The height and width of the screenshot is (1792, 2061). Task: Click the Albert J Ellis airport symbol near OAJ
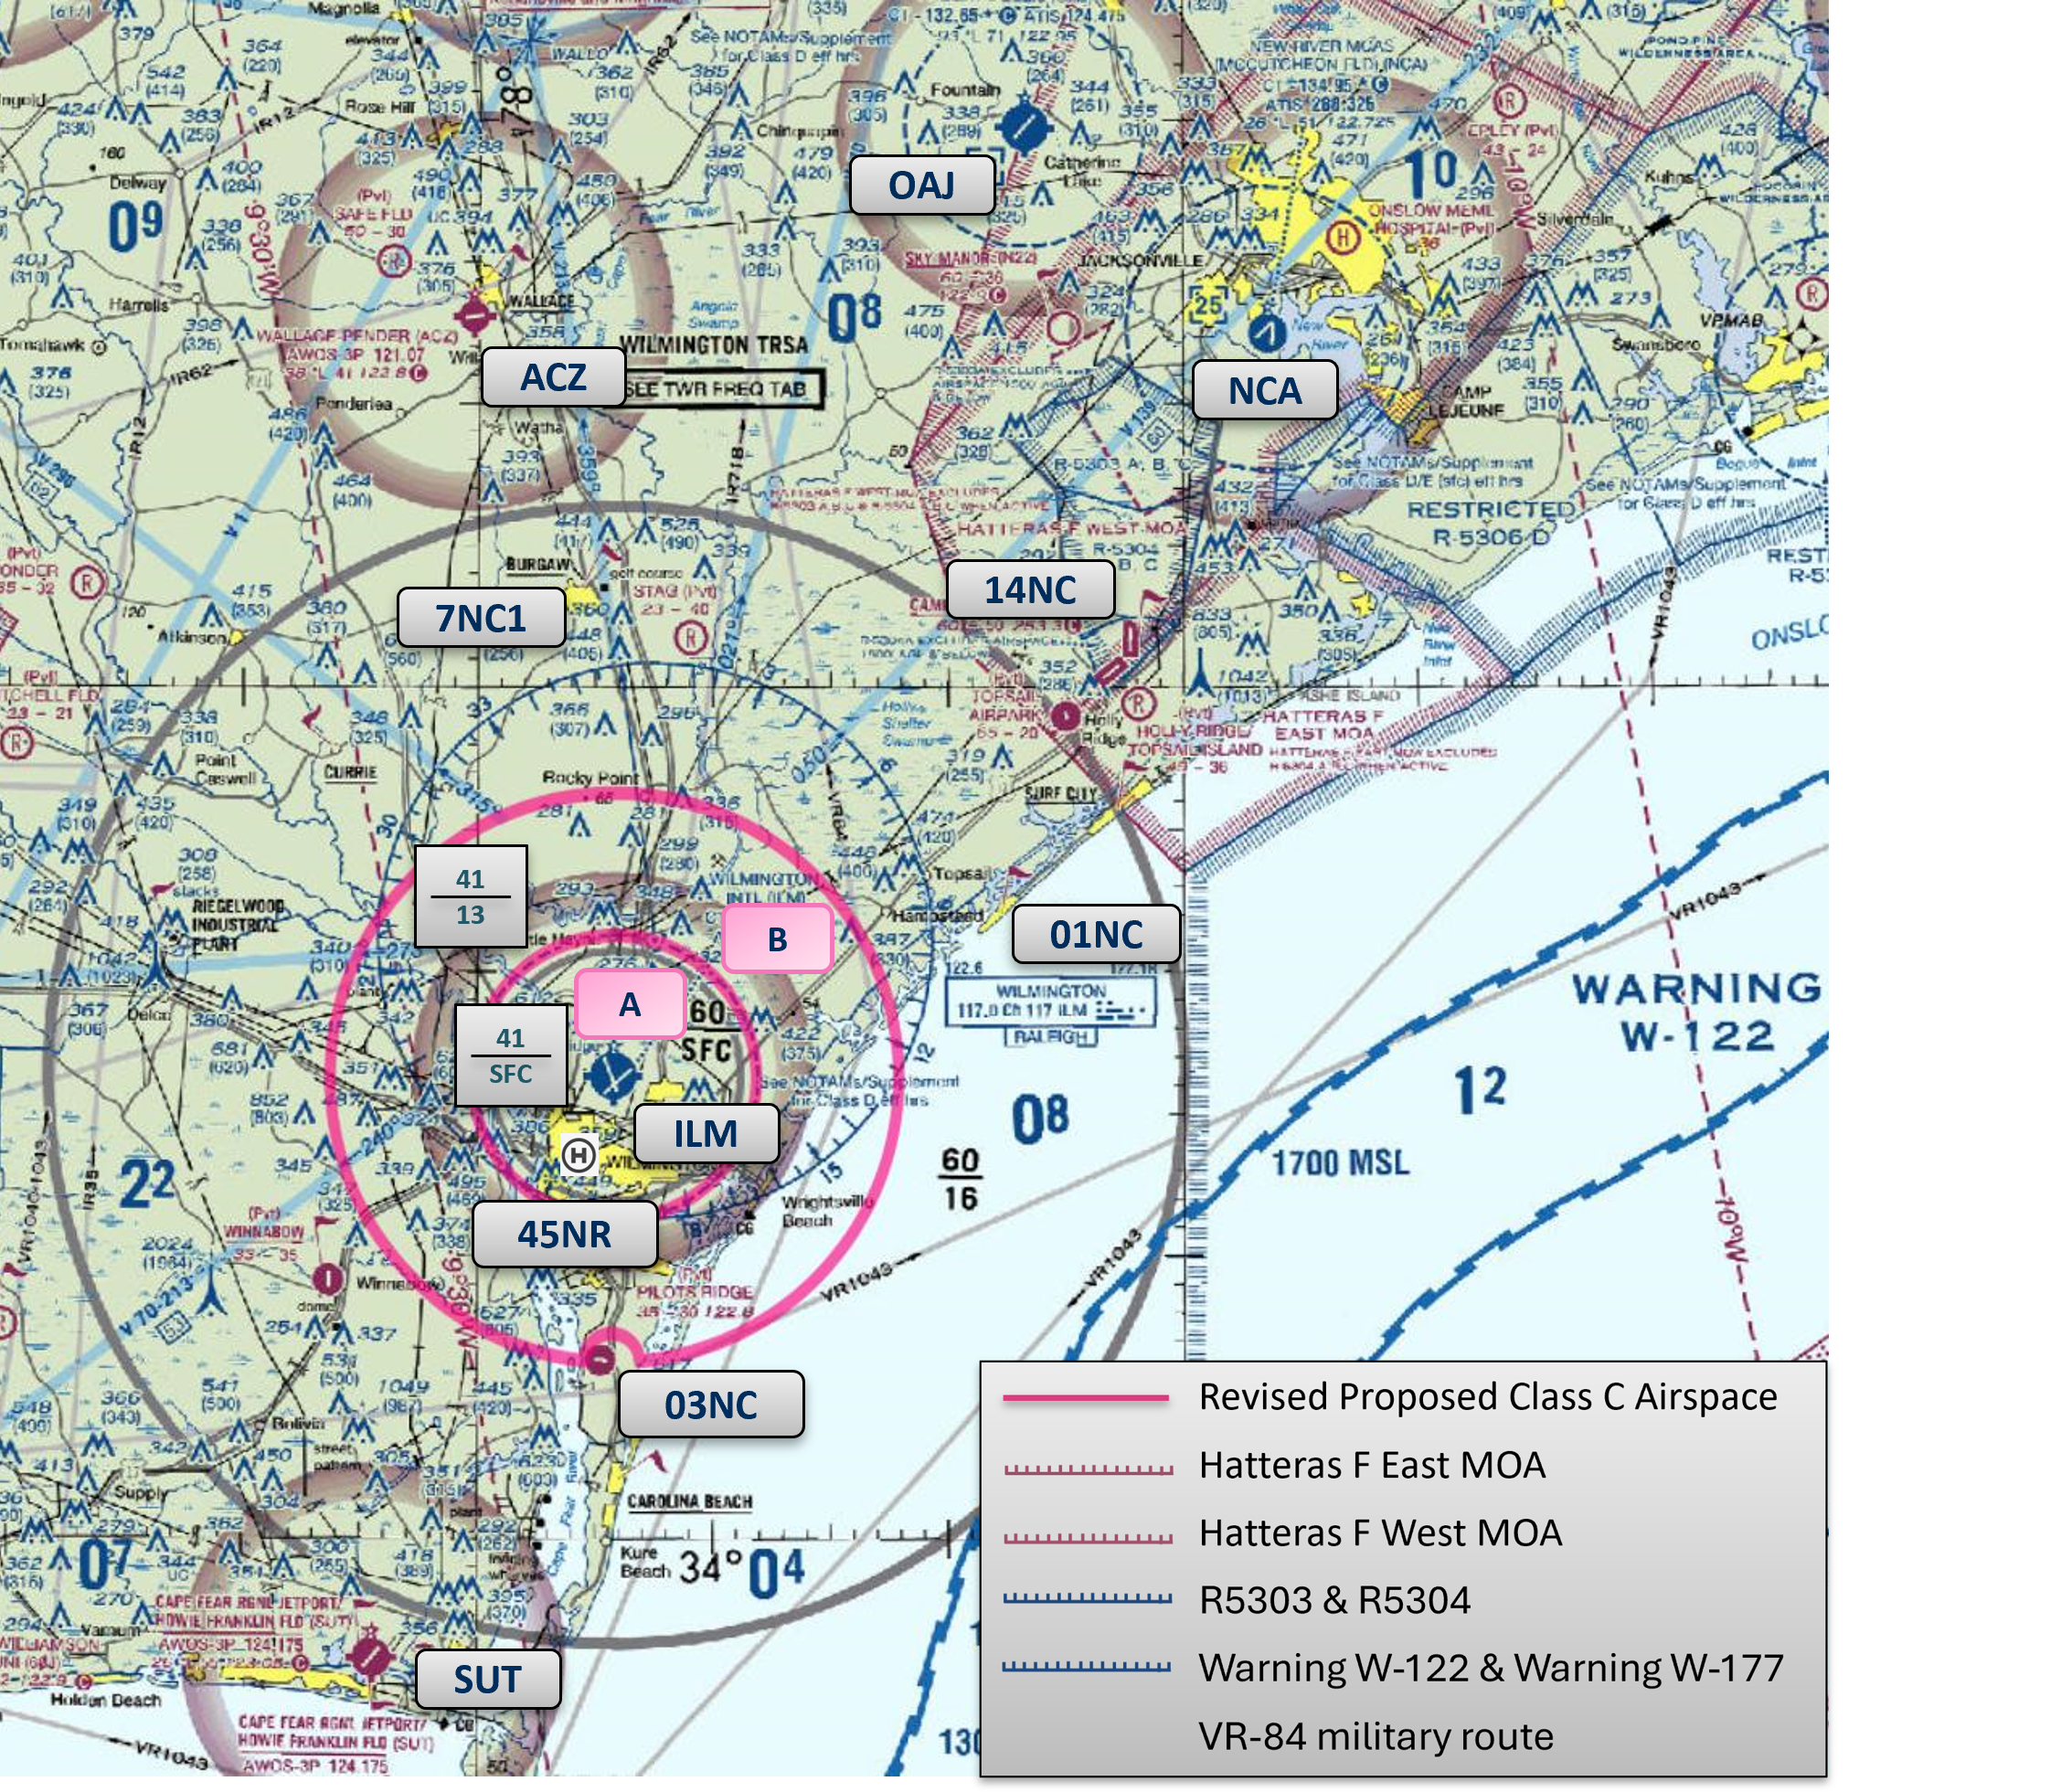(x=1025, y=127)
